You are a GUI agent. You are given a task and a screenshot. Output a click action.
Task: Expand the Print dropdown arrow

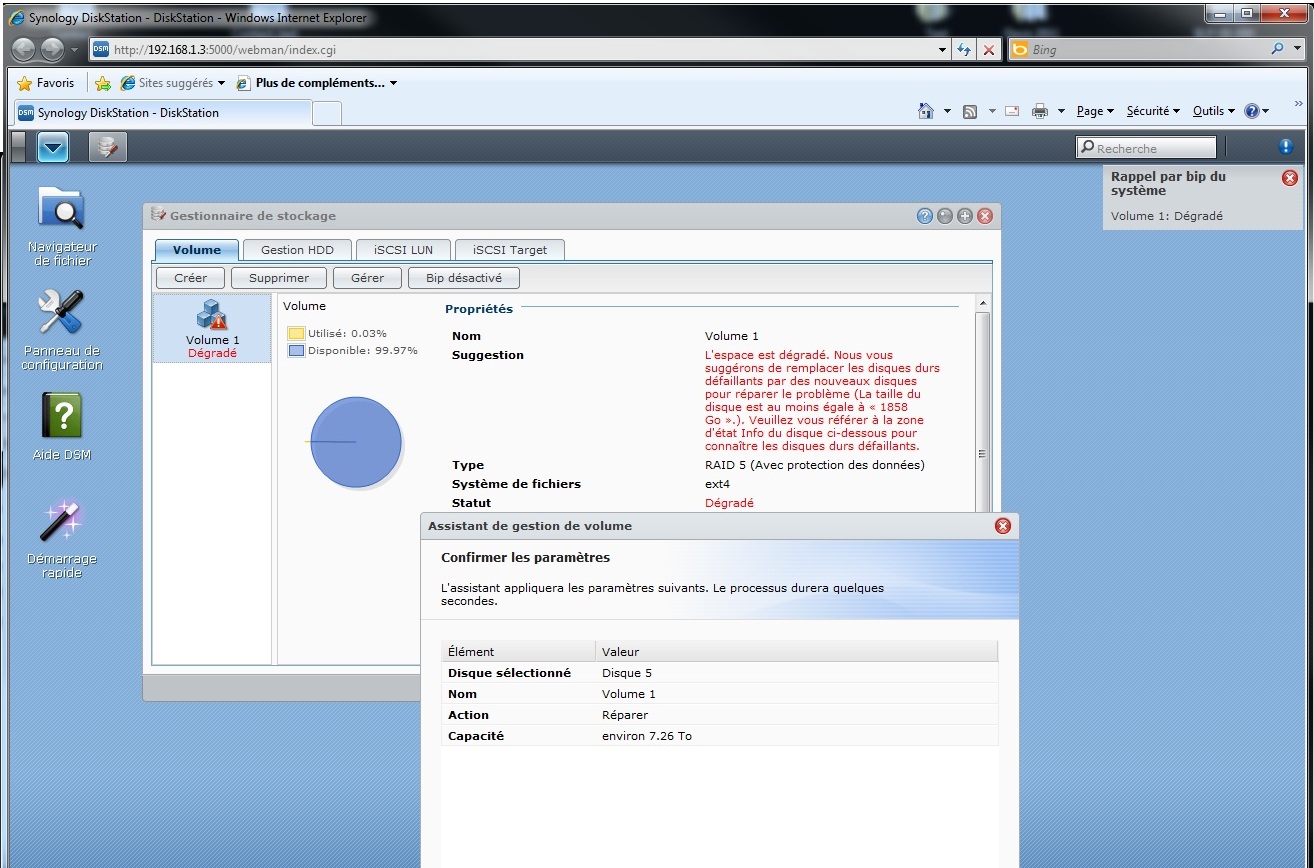click(x=1061, y=111)
